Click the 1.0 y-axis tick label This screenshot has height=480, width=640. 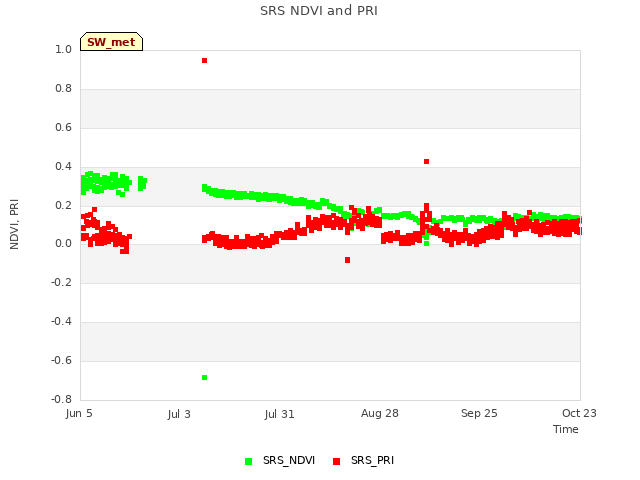point(63,49)
